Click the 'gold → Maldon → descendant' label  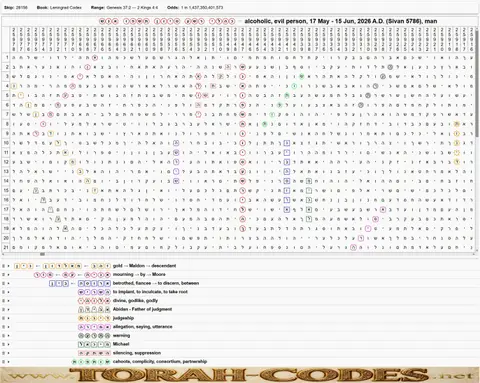(144, 266)
